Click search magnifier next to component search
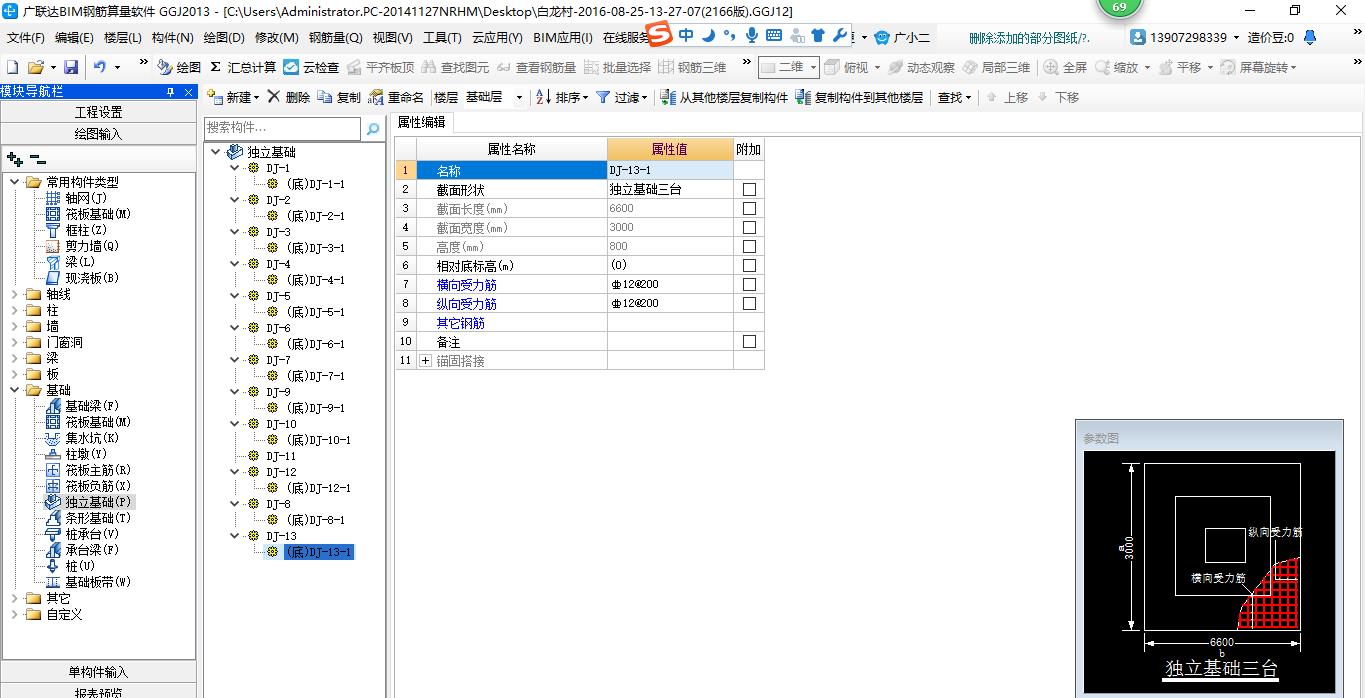1365x698 pixels. 372,128
